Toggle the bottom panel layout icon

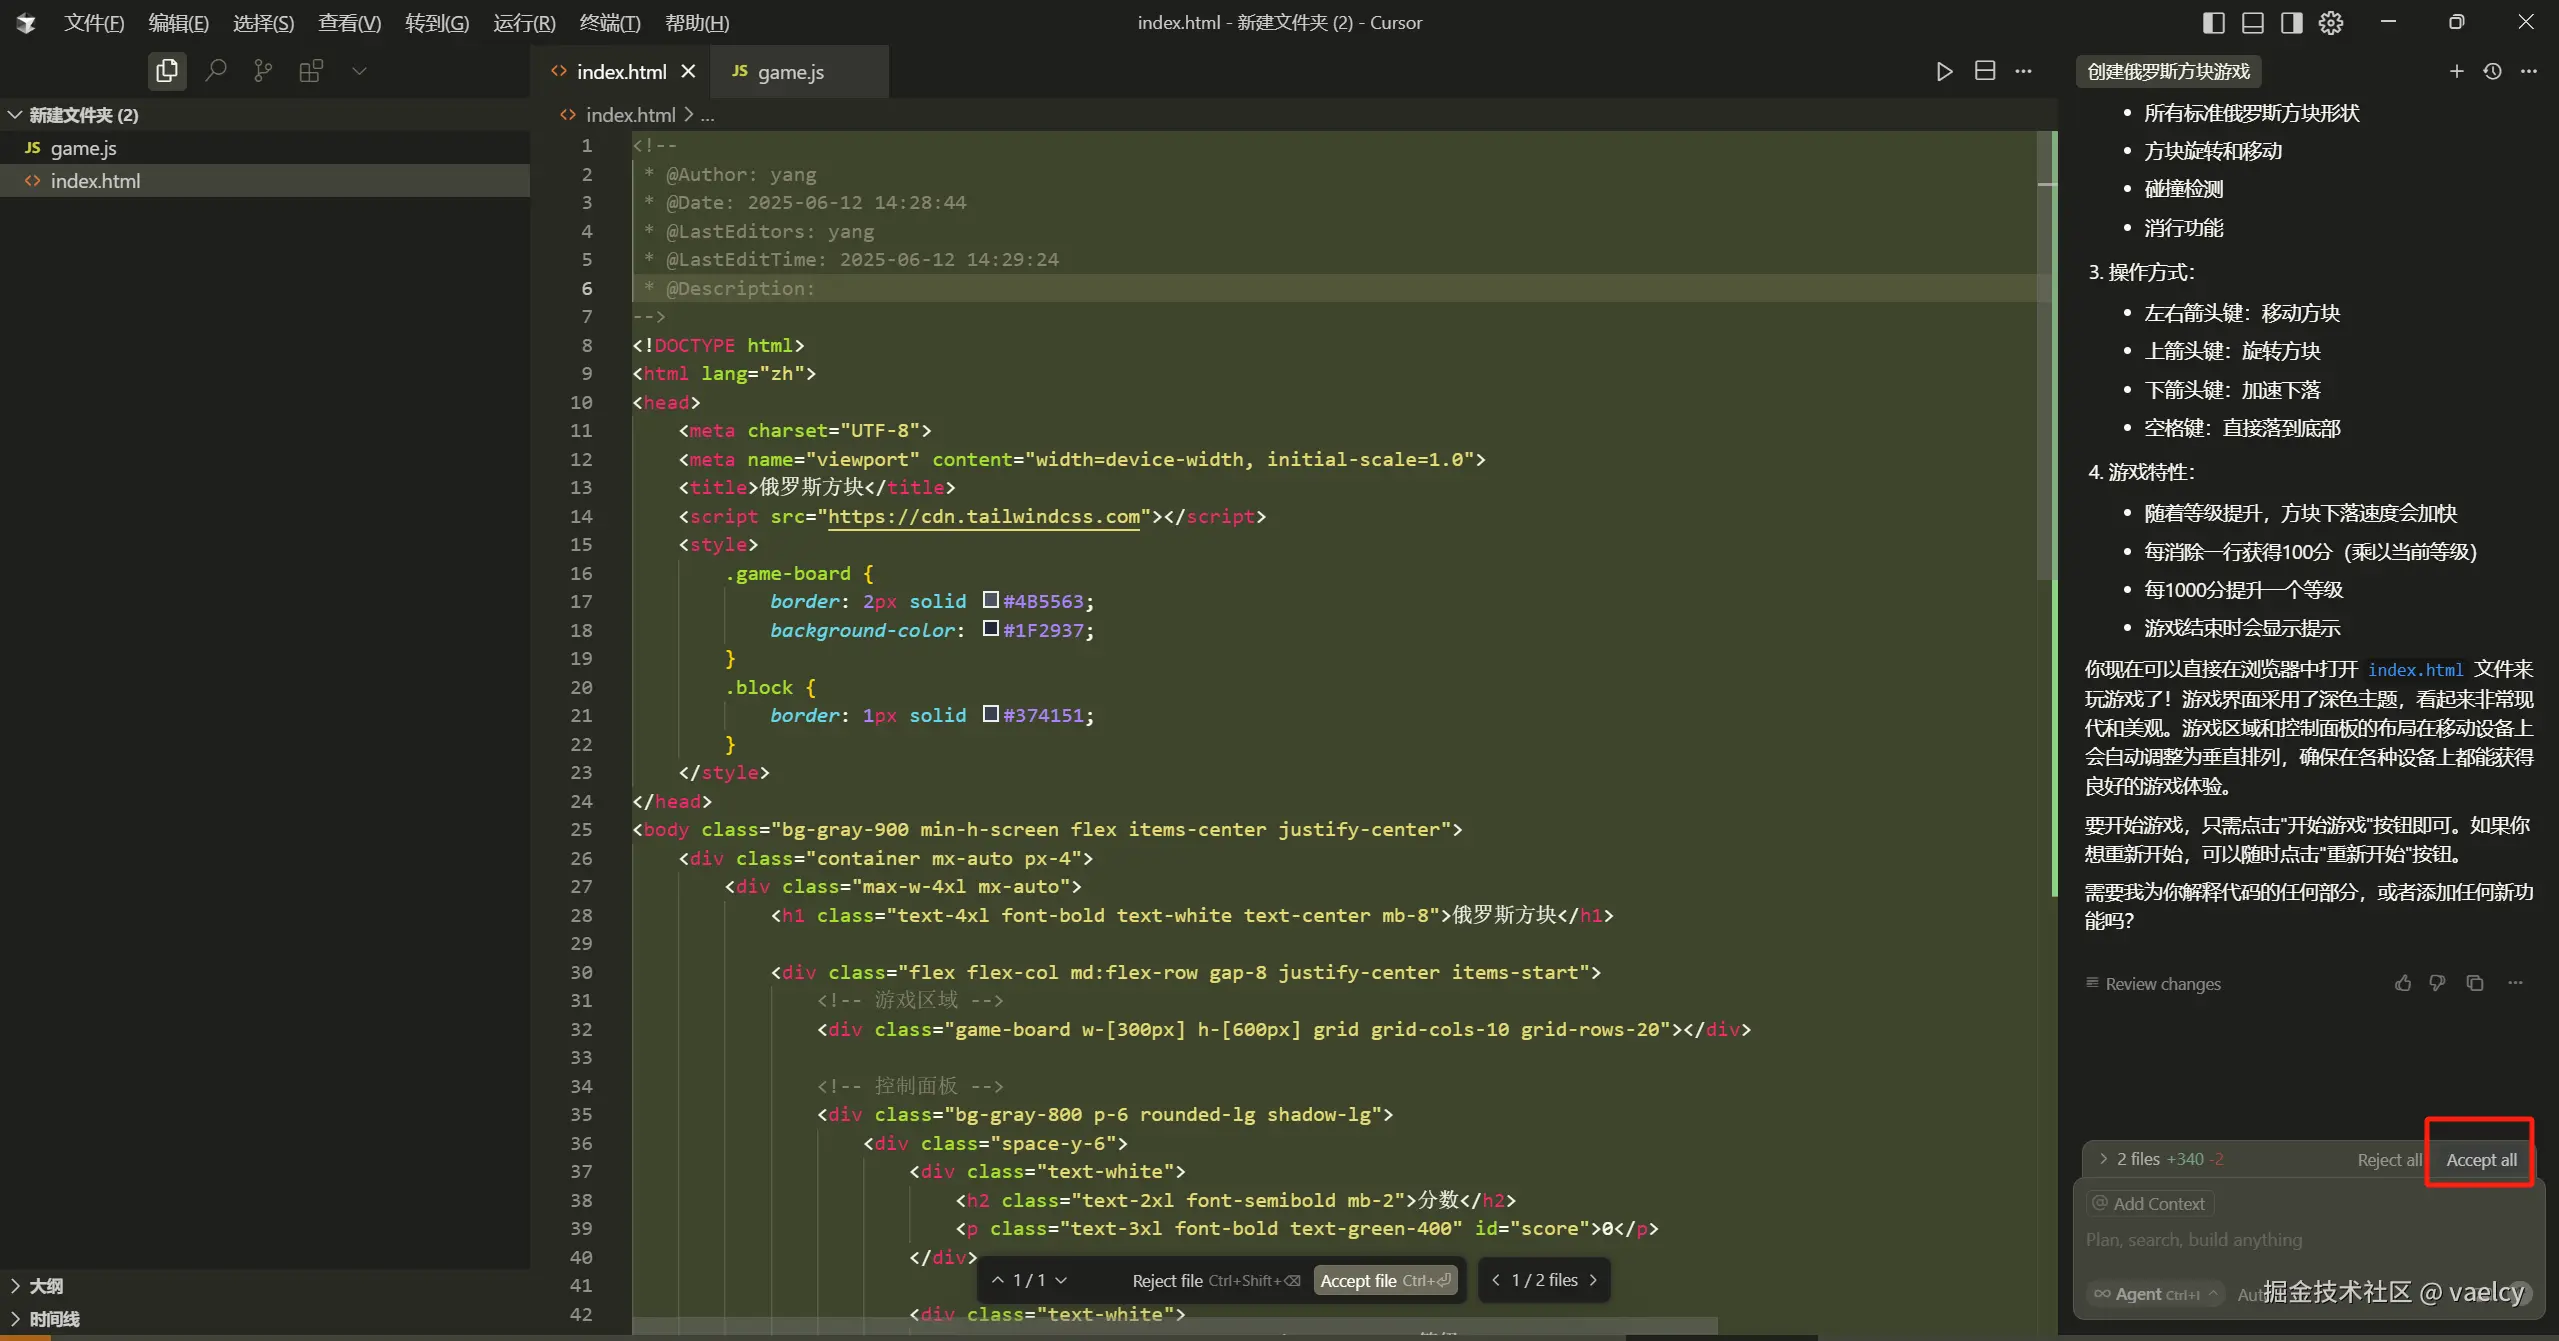(x=2252, y=22)
